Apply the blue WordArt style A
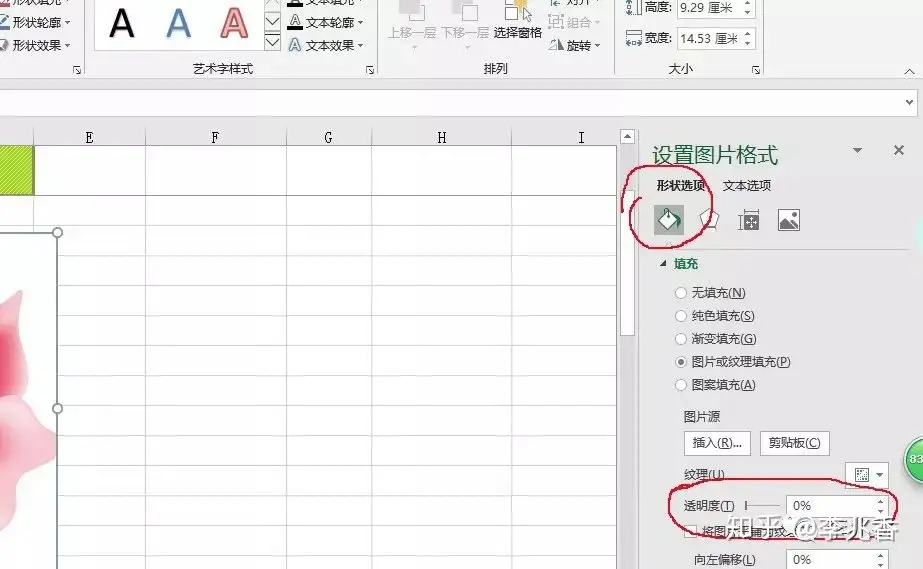923x569 pixels. tap(178, 24)
